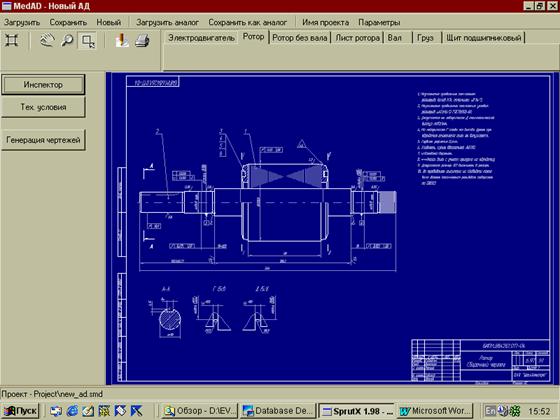Click the fit-to-window frame icon
This screenshot has width=560, height=420.
coord(12,40)
